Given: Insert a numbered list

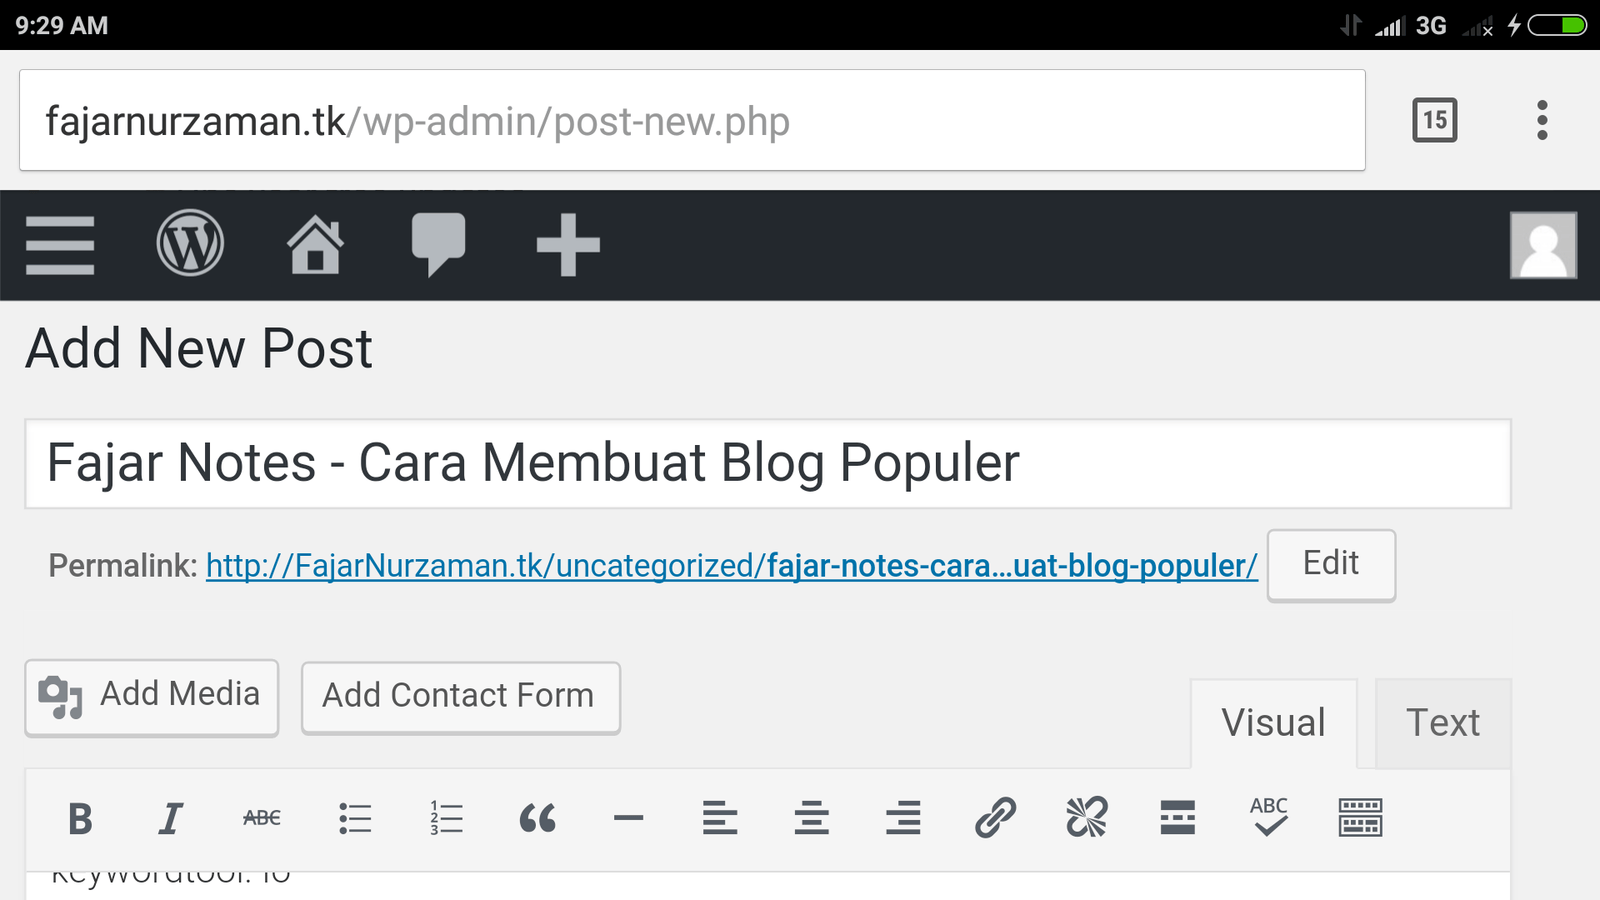Looking at the screenshot, I should (x=446, y=819).
